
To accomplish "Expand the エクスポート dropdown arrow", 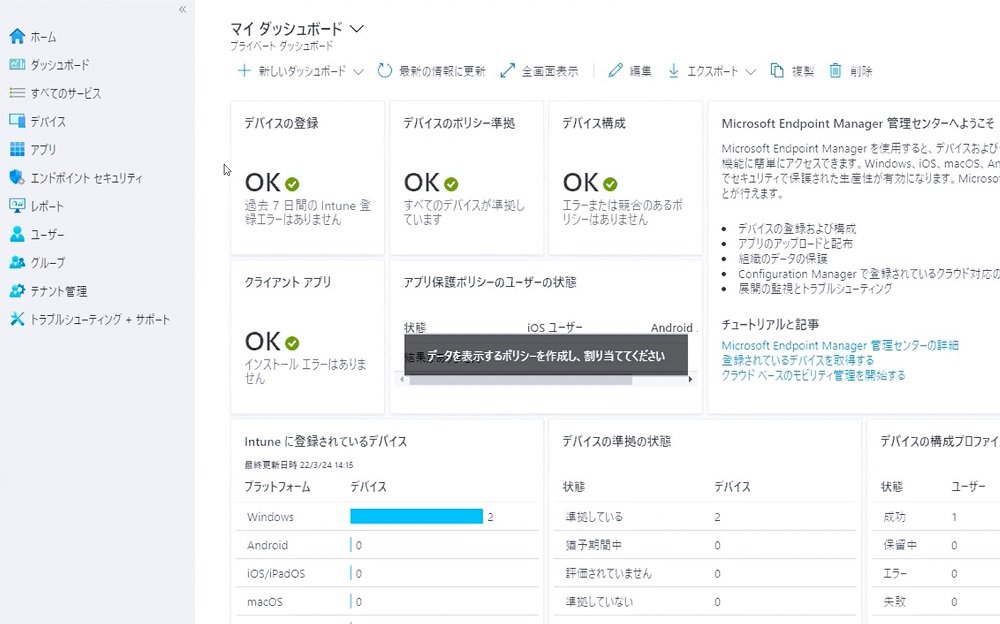I will [751, 72].
